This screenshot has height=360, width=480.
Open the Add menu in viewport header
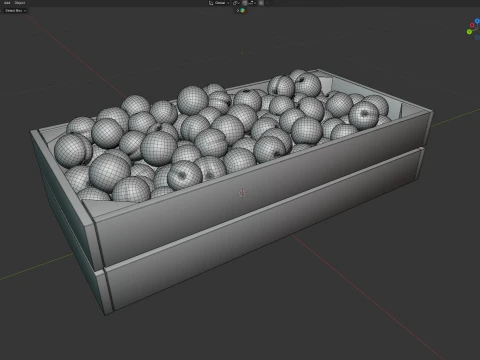(7, 3)
